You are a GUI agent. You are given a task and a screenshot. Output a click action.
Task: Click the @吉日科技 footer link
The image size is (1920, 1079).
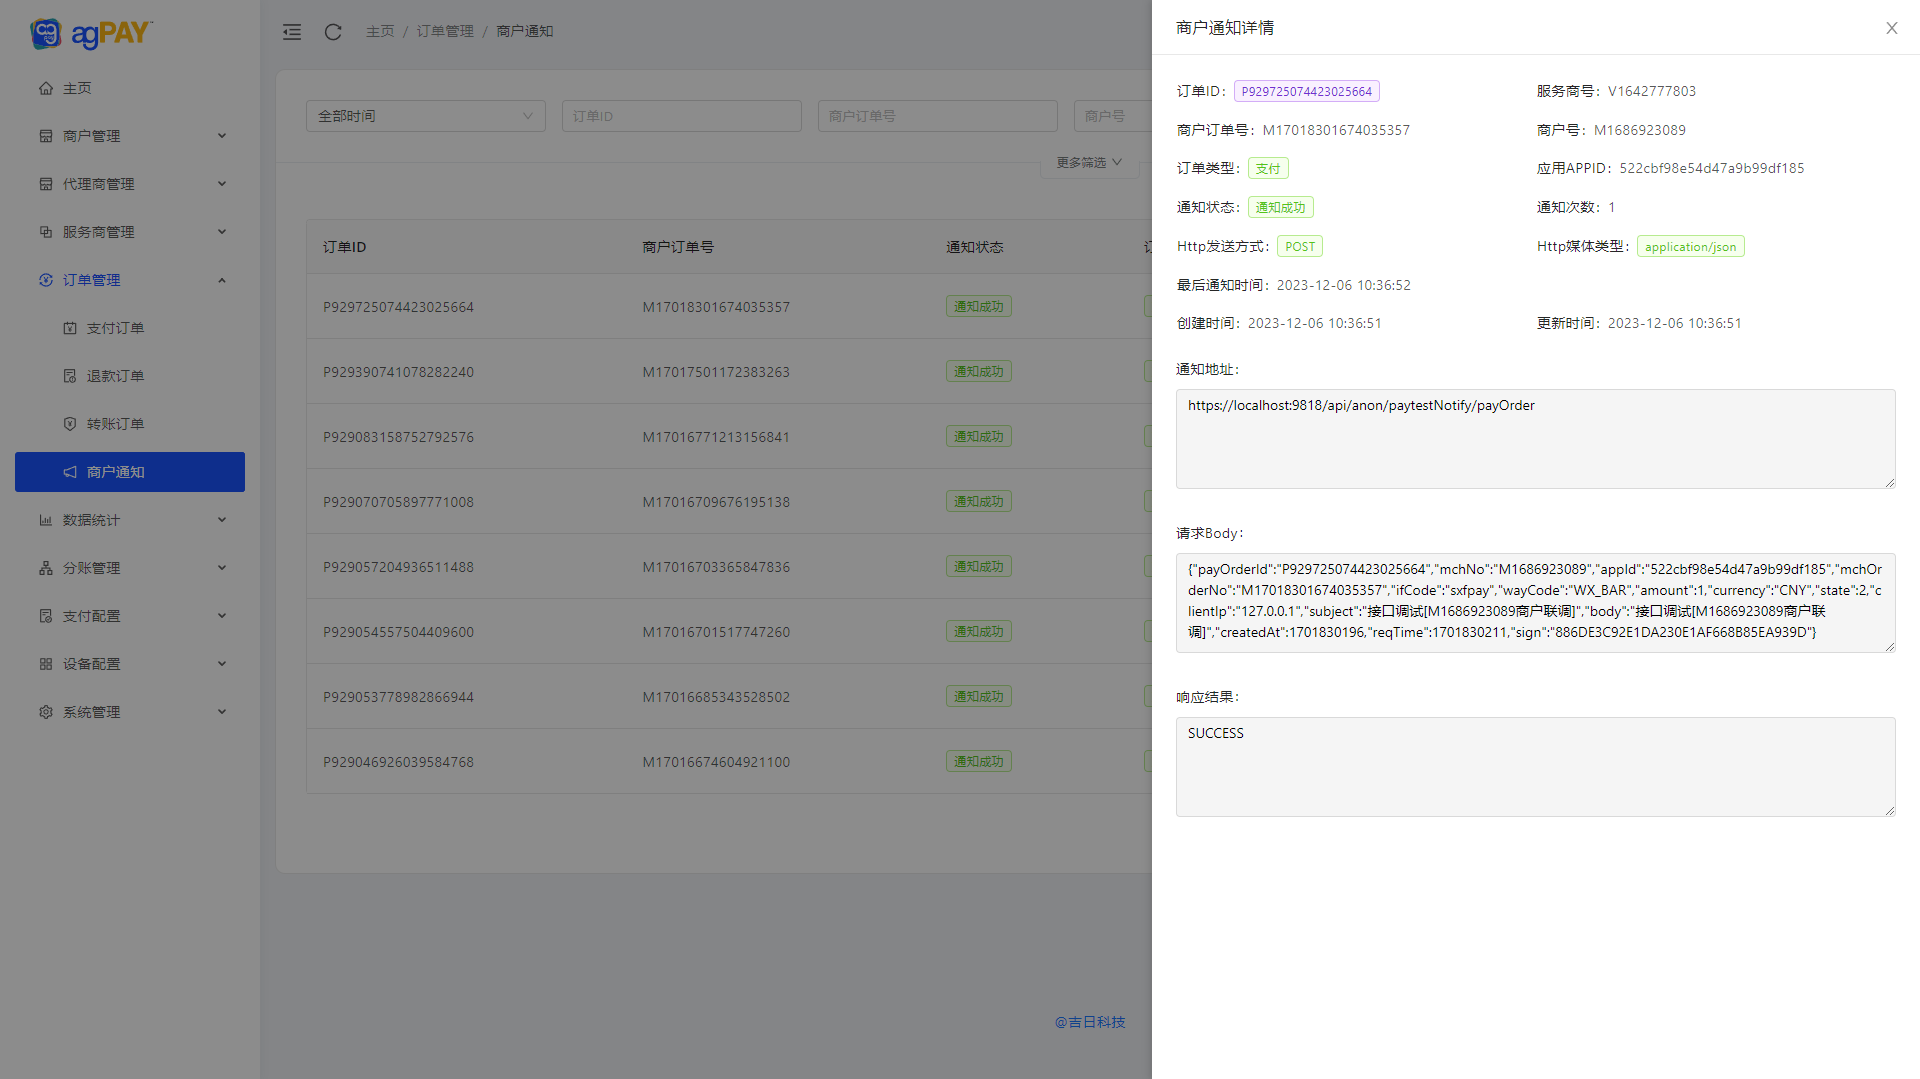pyautogui.click(x=1090, y=1022)
